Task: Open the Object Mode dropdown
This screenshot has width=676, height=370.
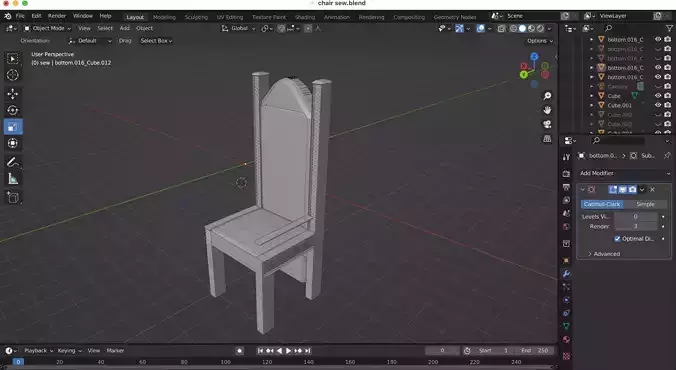Action: (47, 28)
